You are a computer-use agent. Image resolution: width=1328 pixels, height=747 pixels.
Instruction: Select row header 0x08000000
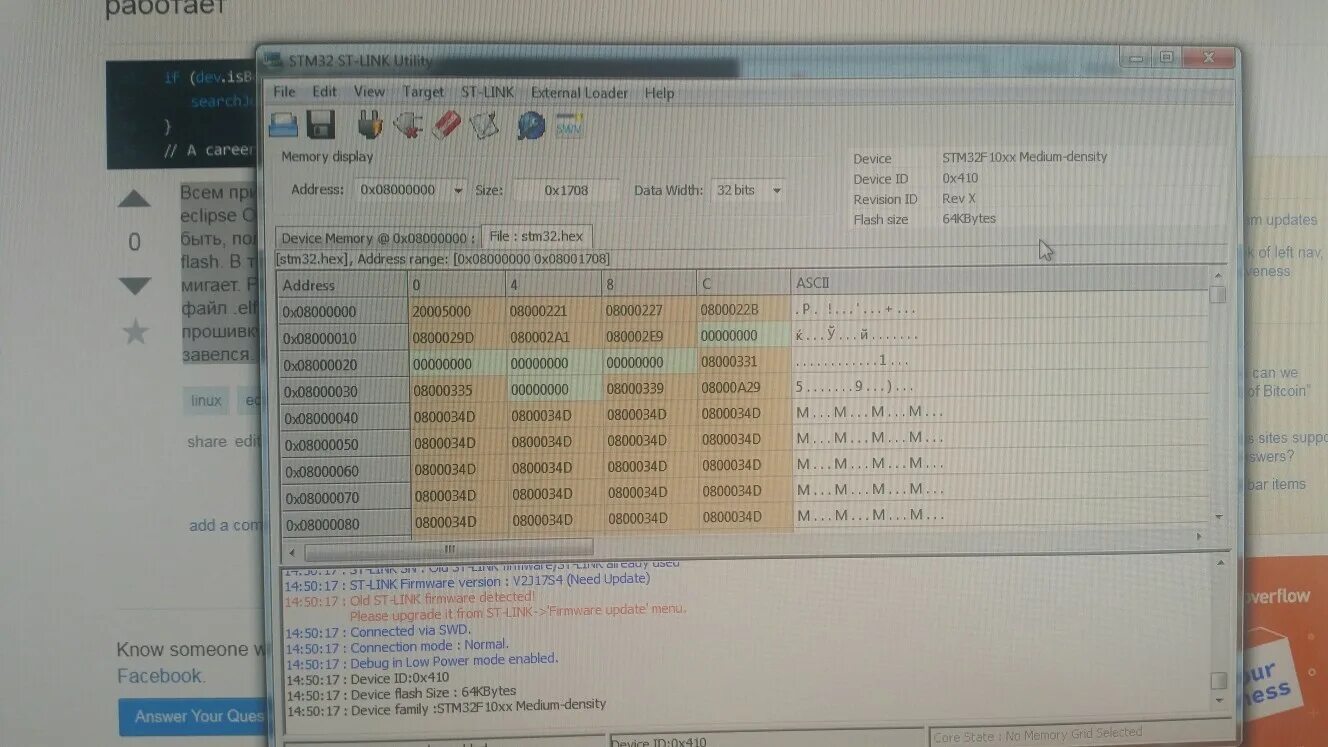click(343, 312)
